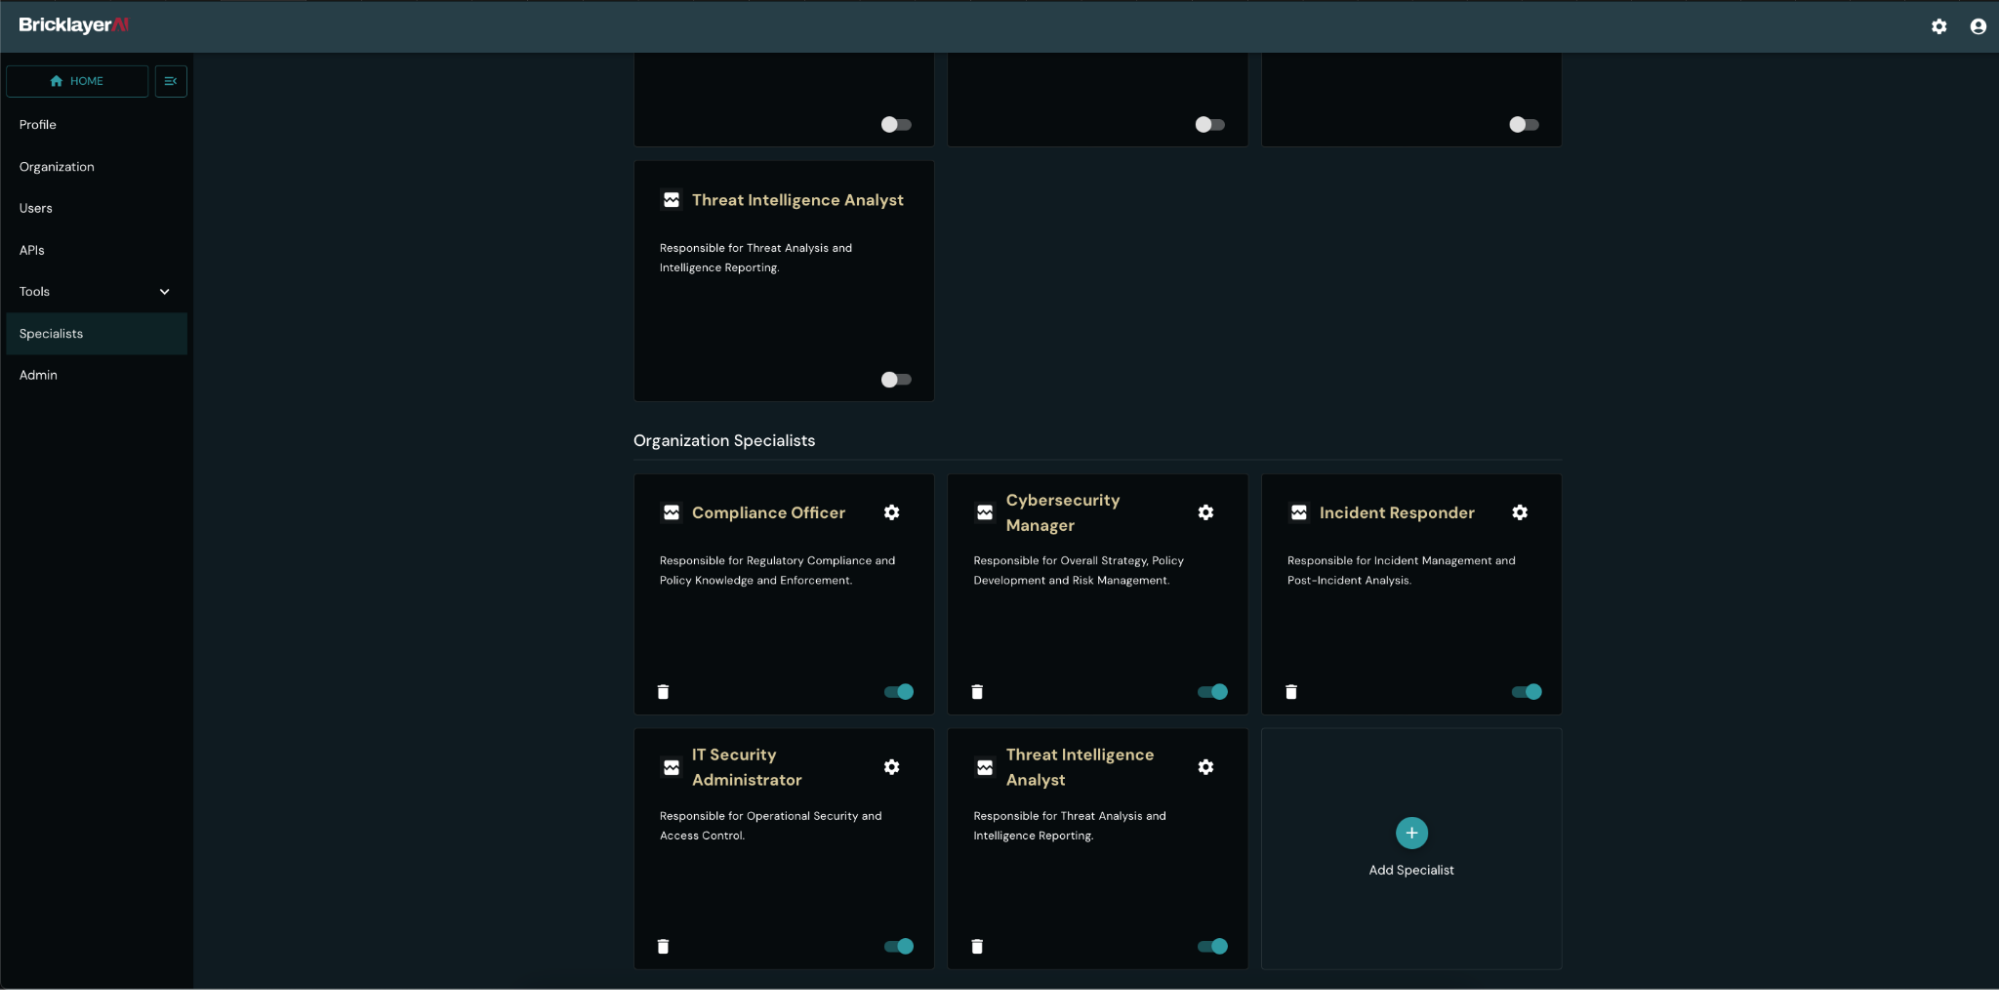1999x990 pixels.
Task: Collapse the Tools section in sidebar
Action: pyautogui.click(x=165, y=291)
